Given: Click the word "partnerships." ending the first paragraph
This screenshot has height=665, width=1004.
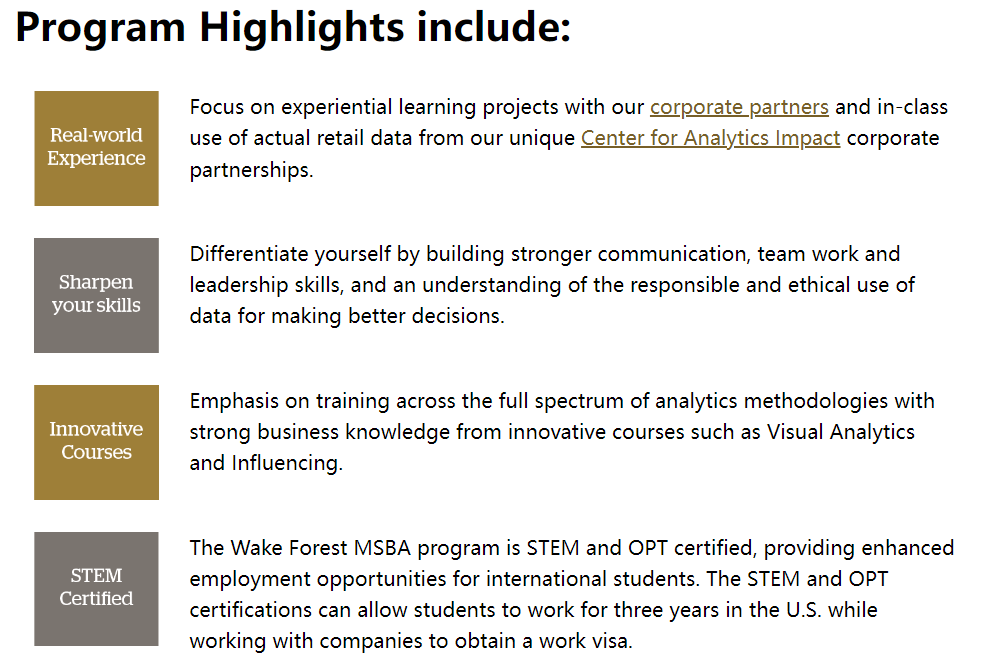Looking at the screenshot, I should coord(251,170).
